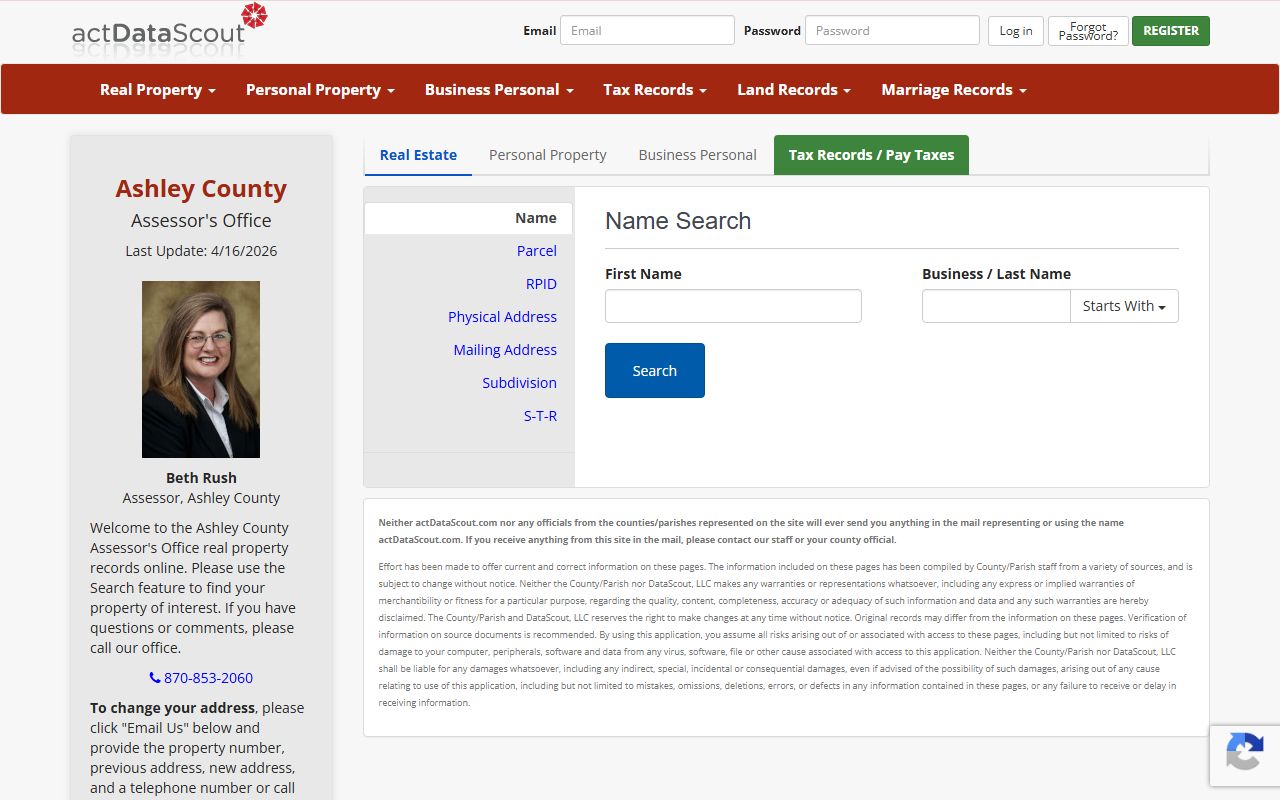The image size is (1280, 800).
Task: Select the Subdivision search option
Action: [519, 383]
